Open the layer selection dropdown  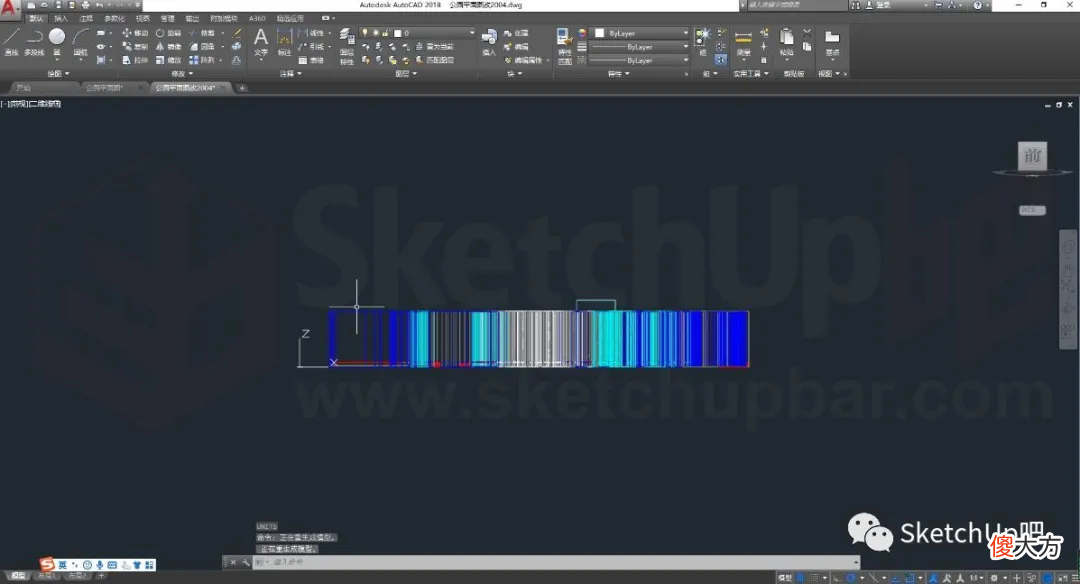coord(417,33)
